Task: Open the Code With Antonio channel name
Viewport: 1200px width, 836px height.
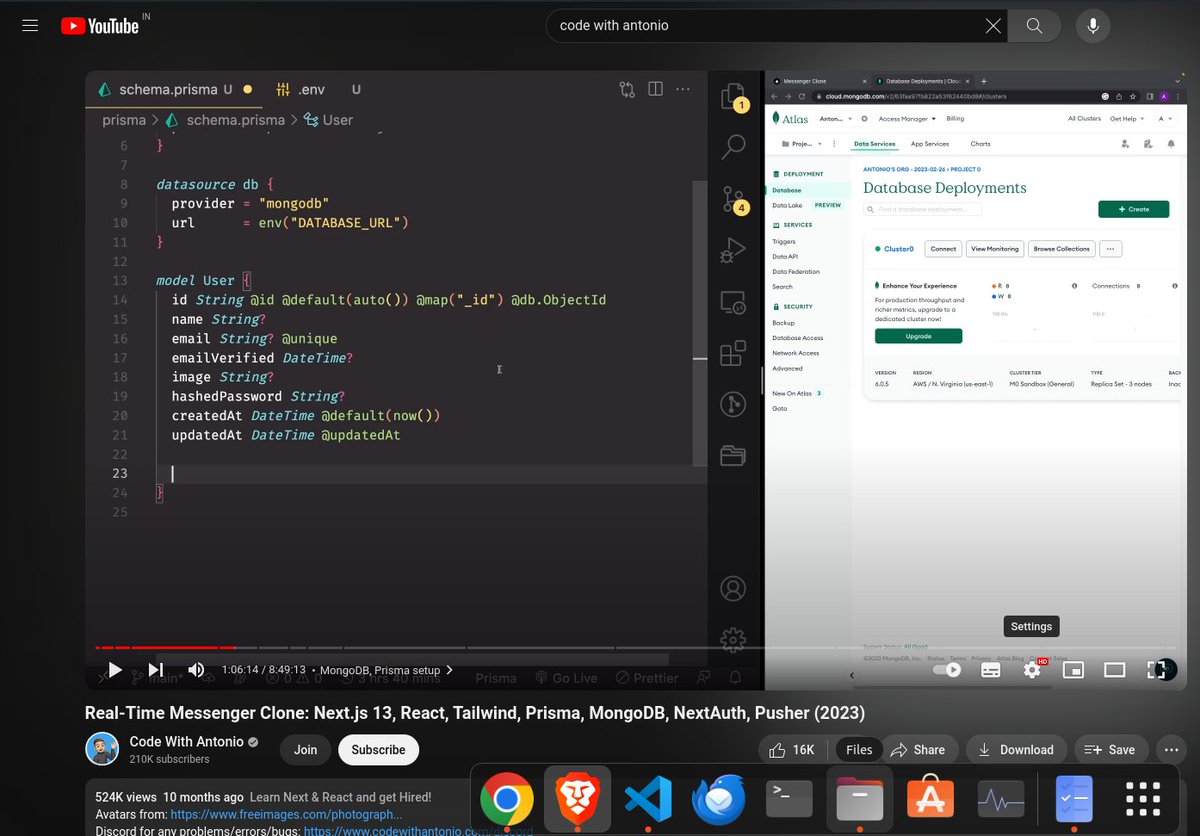Action: (186, 741)
